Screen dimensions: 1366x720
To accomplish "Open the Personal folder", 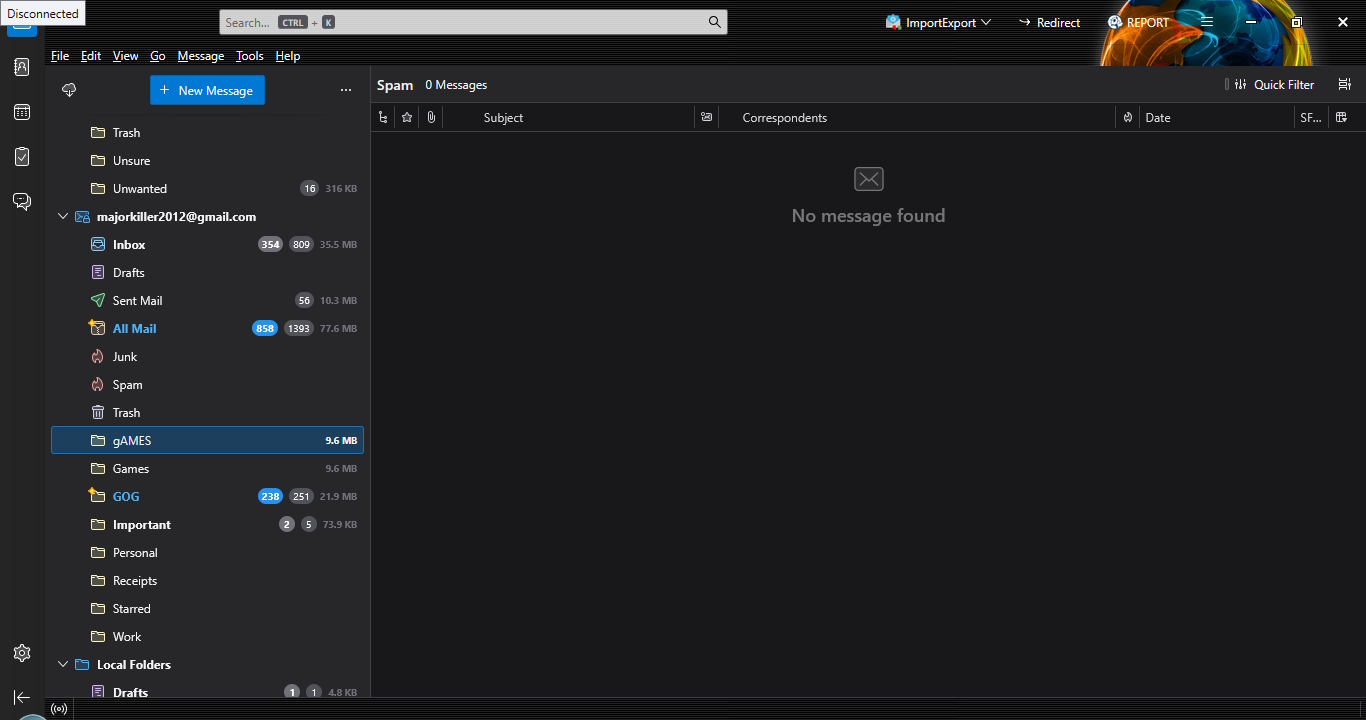I will (207, 553).
